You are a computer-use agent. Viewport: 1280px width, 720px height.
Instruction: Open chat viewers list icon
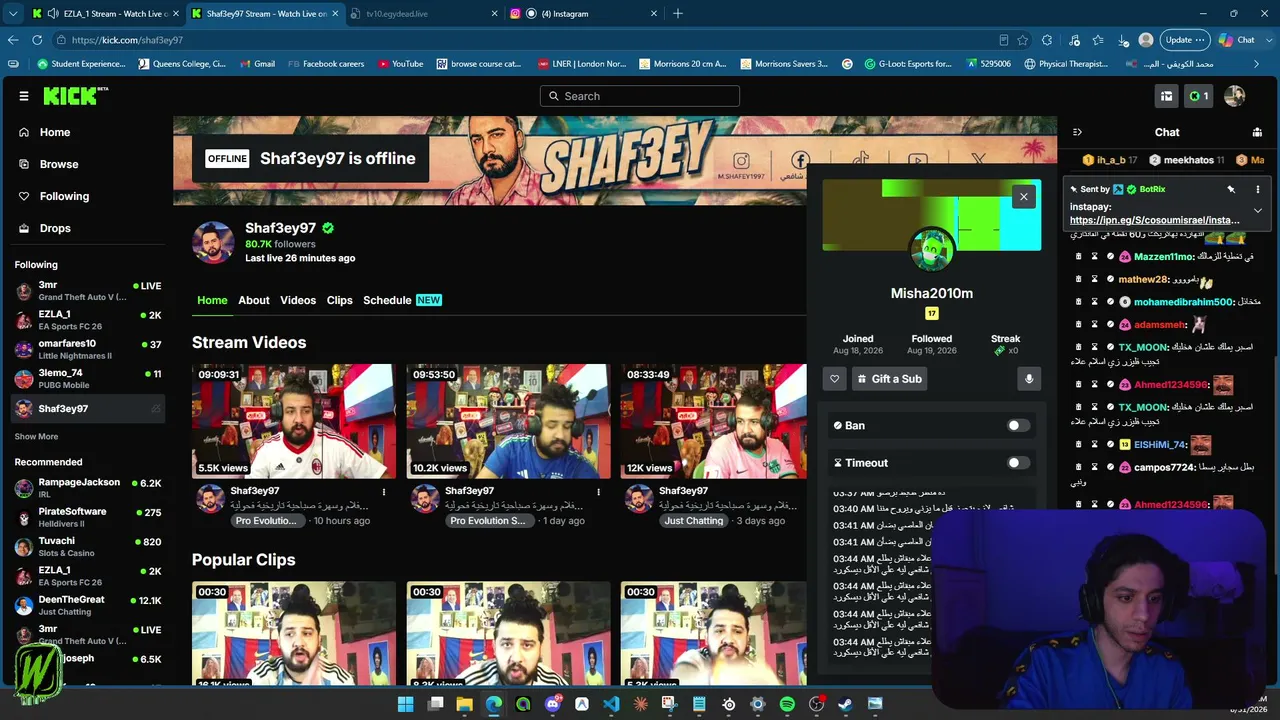coord(1257,132)
